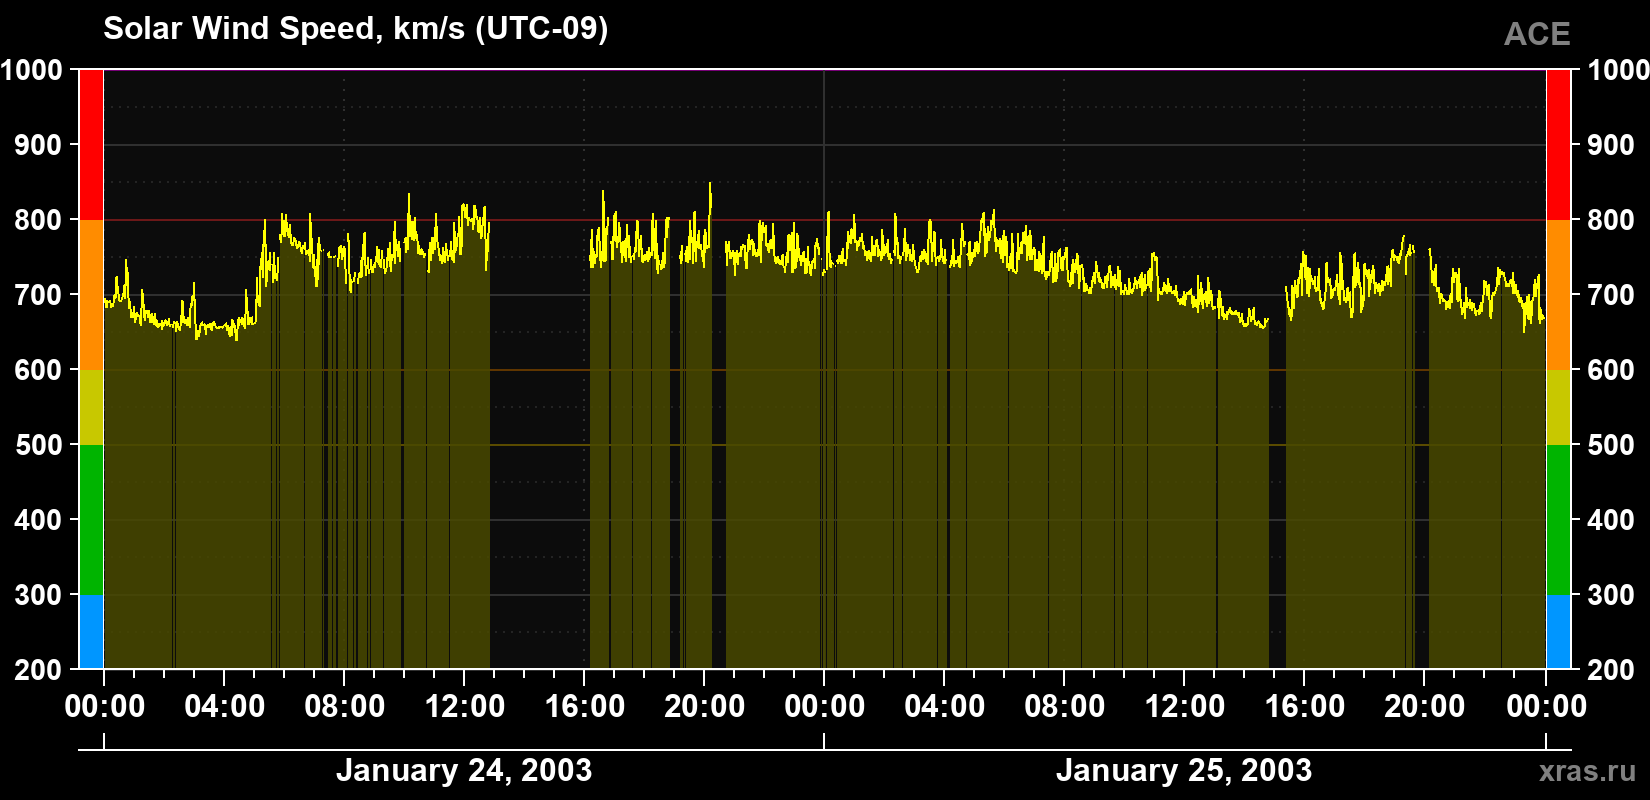Click the ACE spacecraft label

[1537, 34]
